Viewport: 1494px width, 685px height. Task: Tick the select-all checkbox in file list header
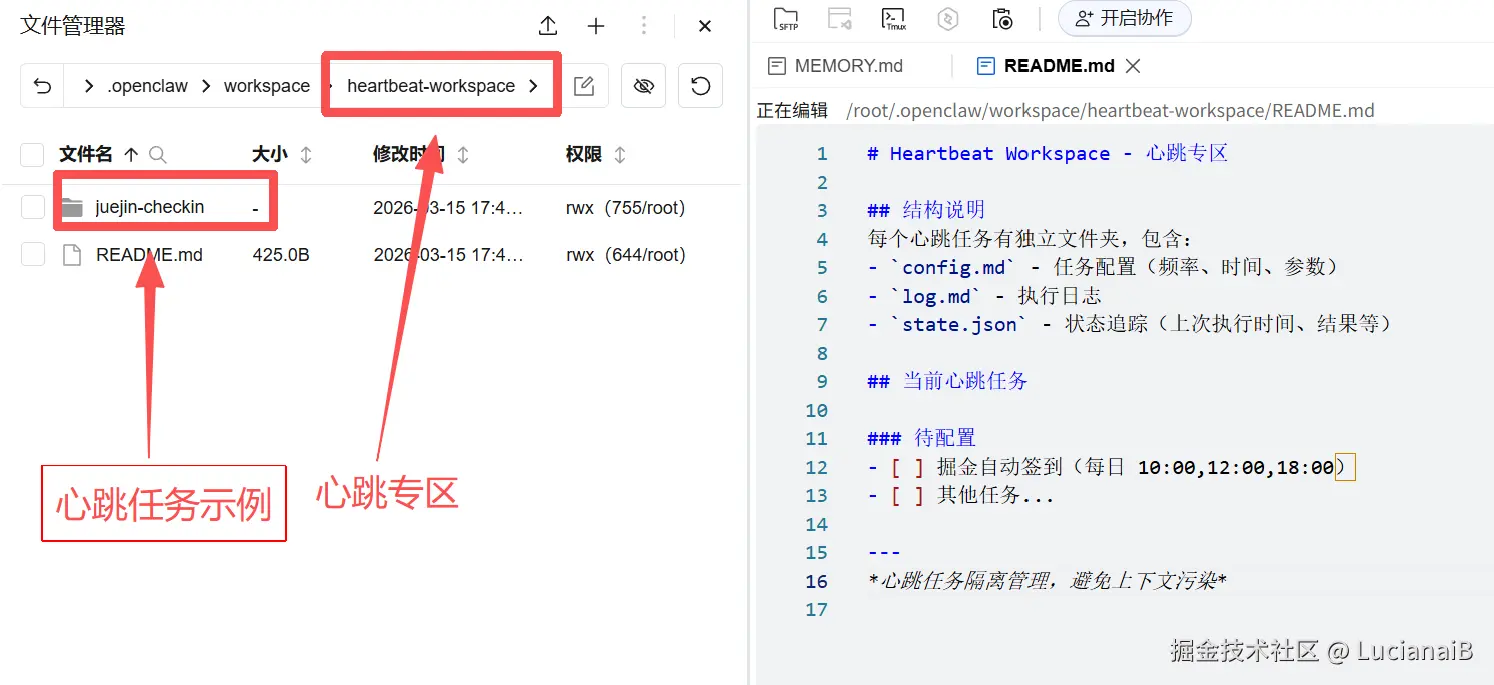pos(33,154)
